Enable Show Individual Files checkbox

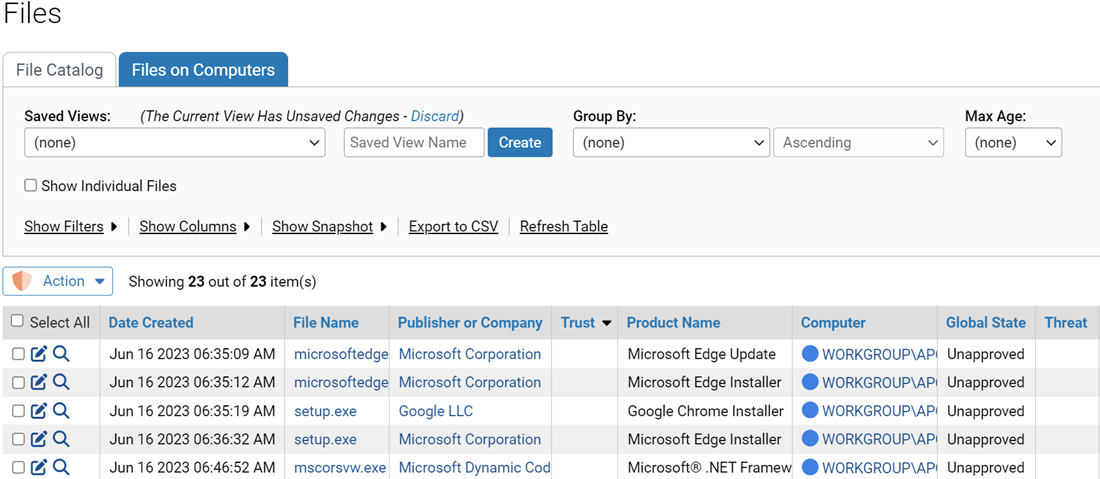pos(31,186)
